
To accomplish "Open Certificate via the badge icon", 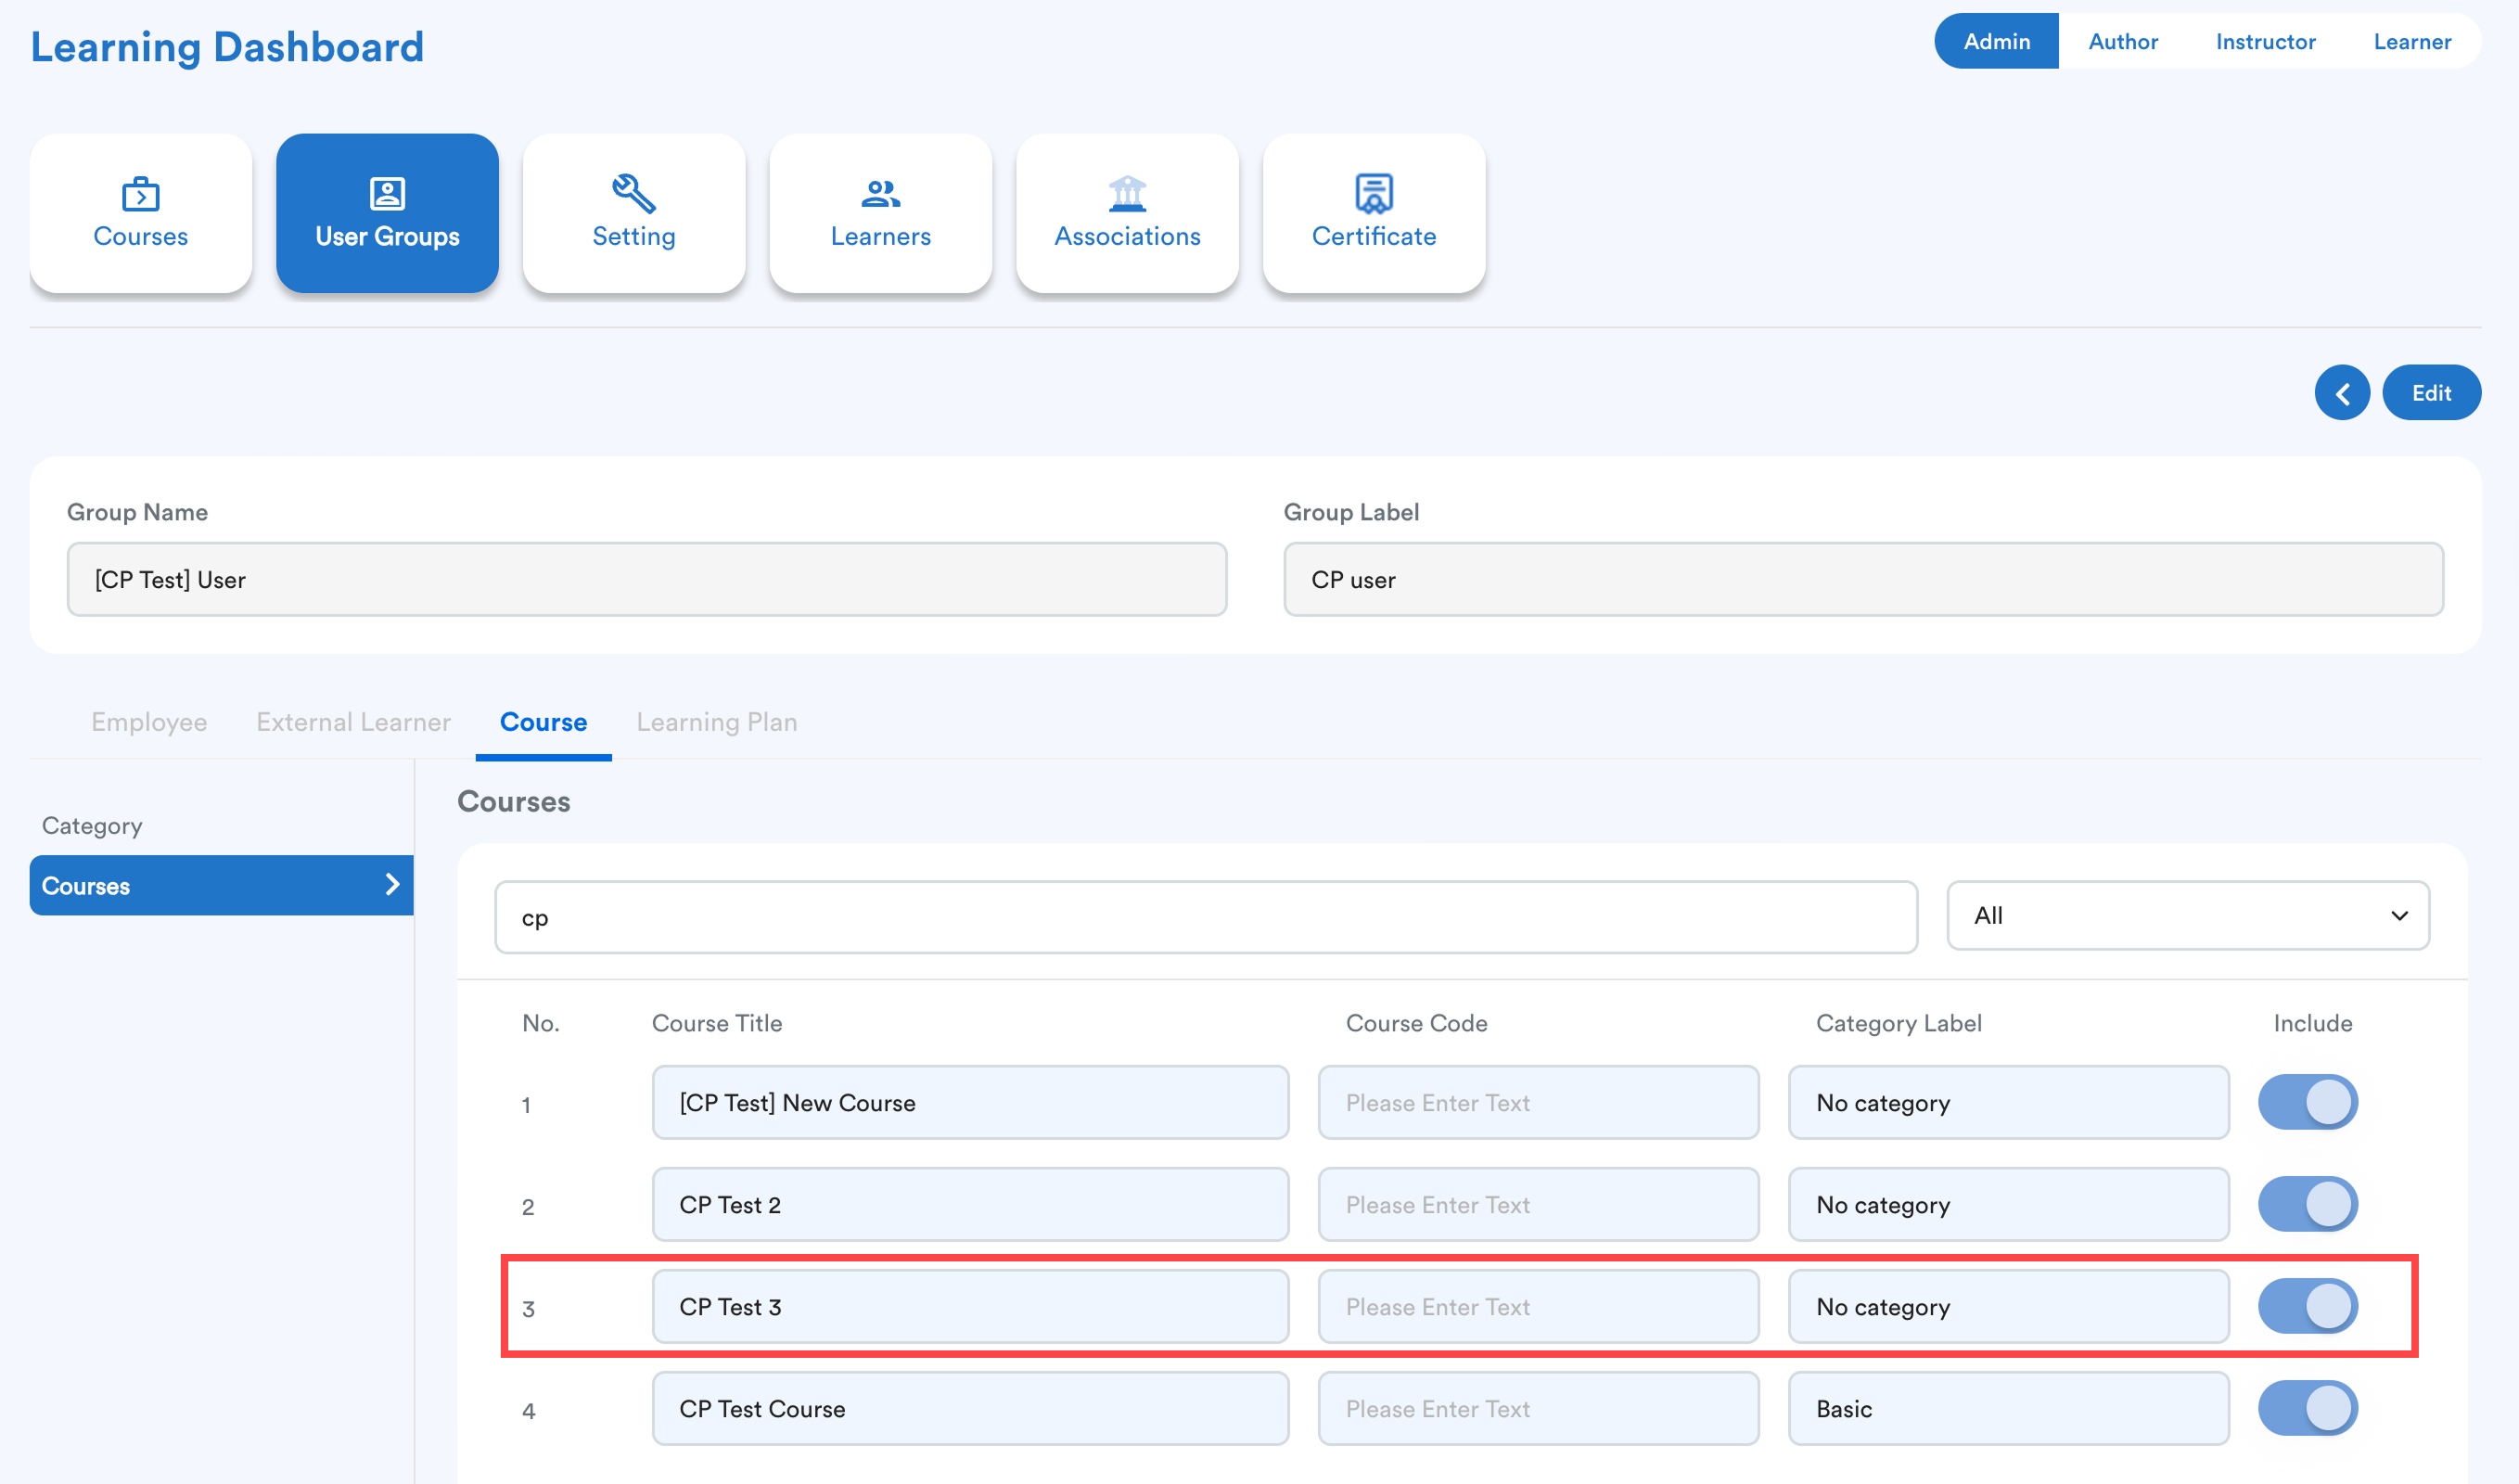I will [1373, 212].
